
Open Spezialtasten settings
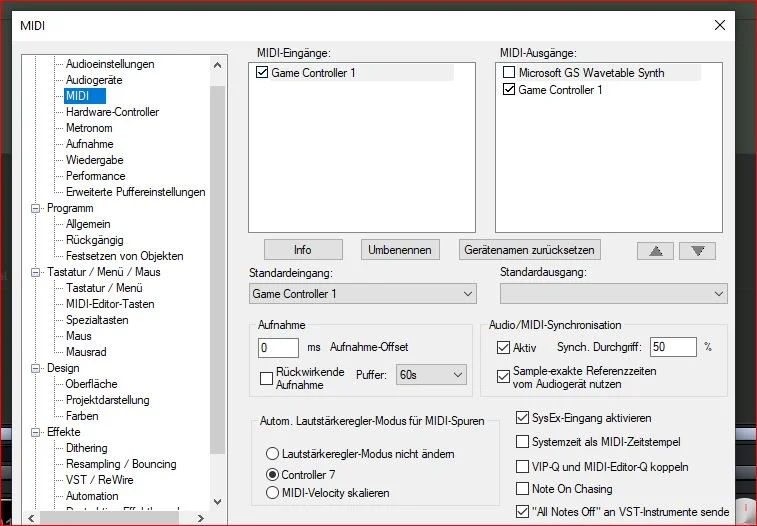[x=97, y=320]
